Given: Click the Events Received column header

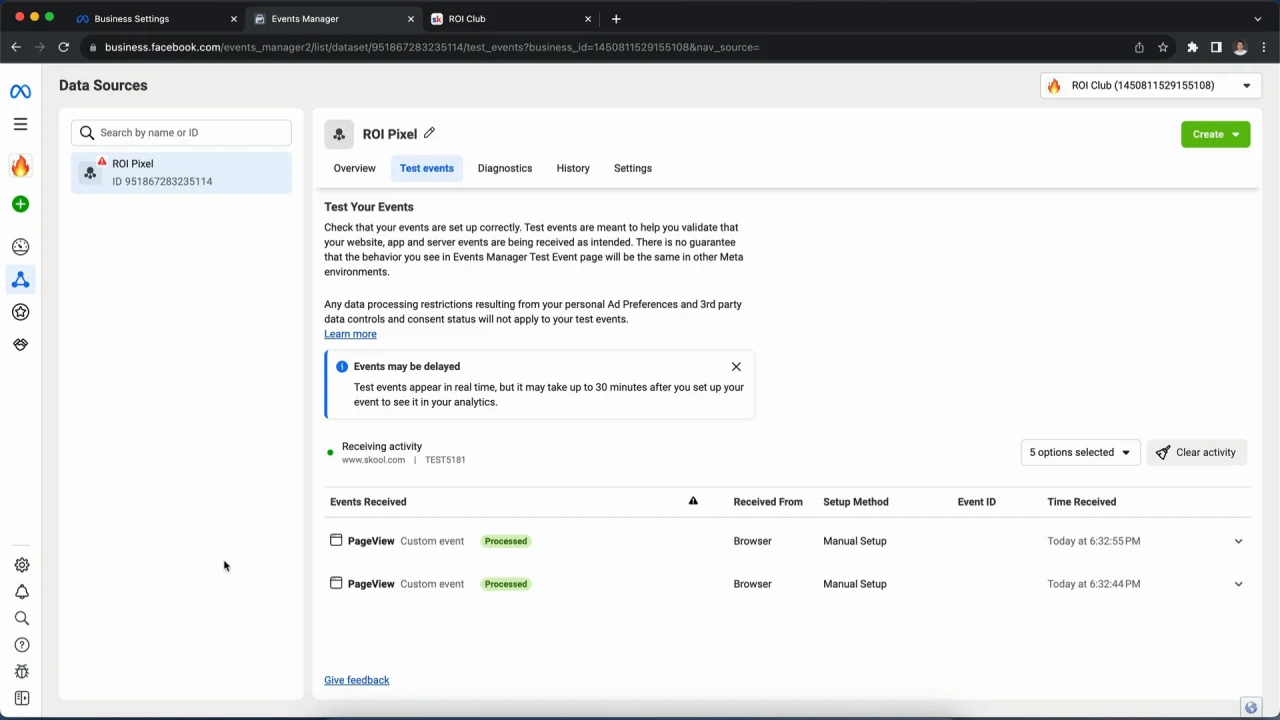Looking at the screenshot, I should click(x=368, y=502).
